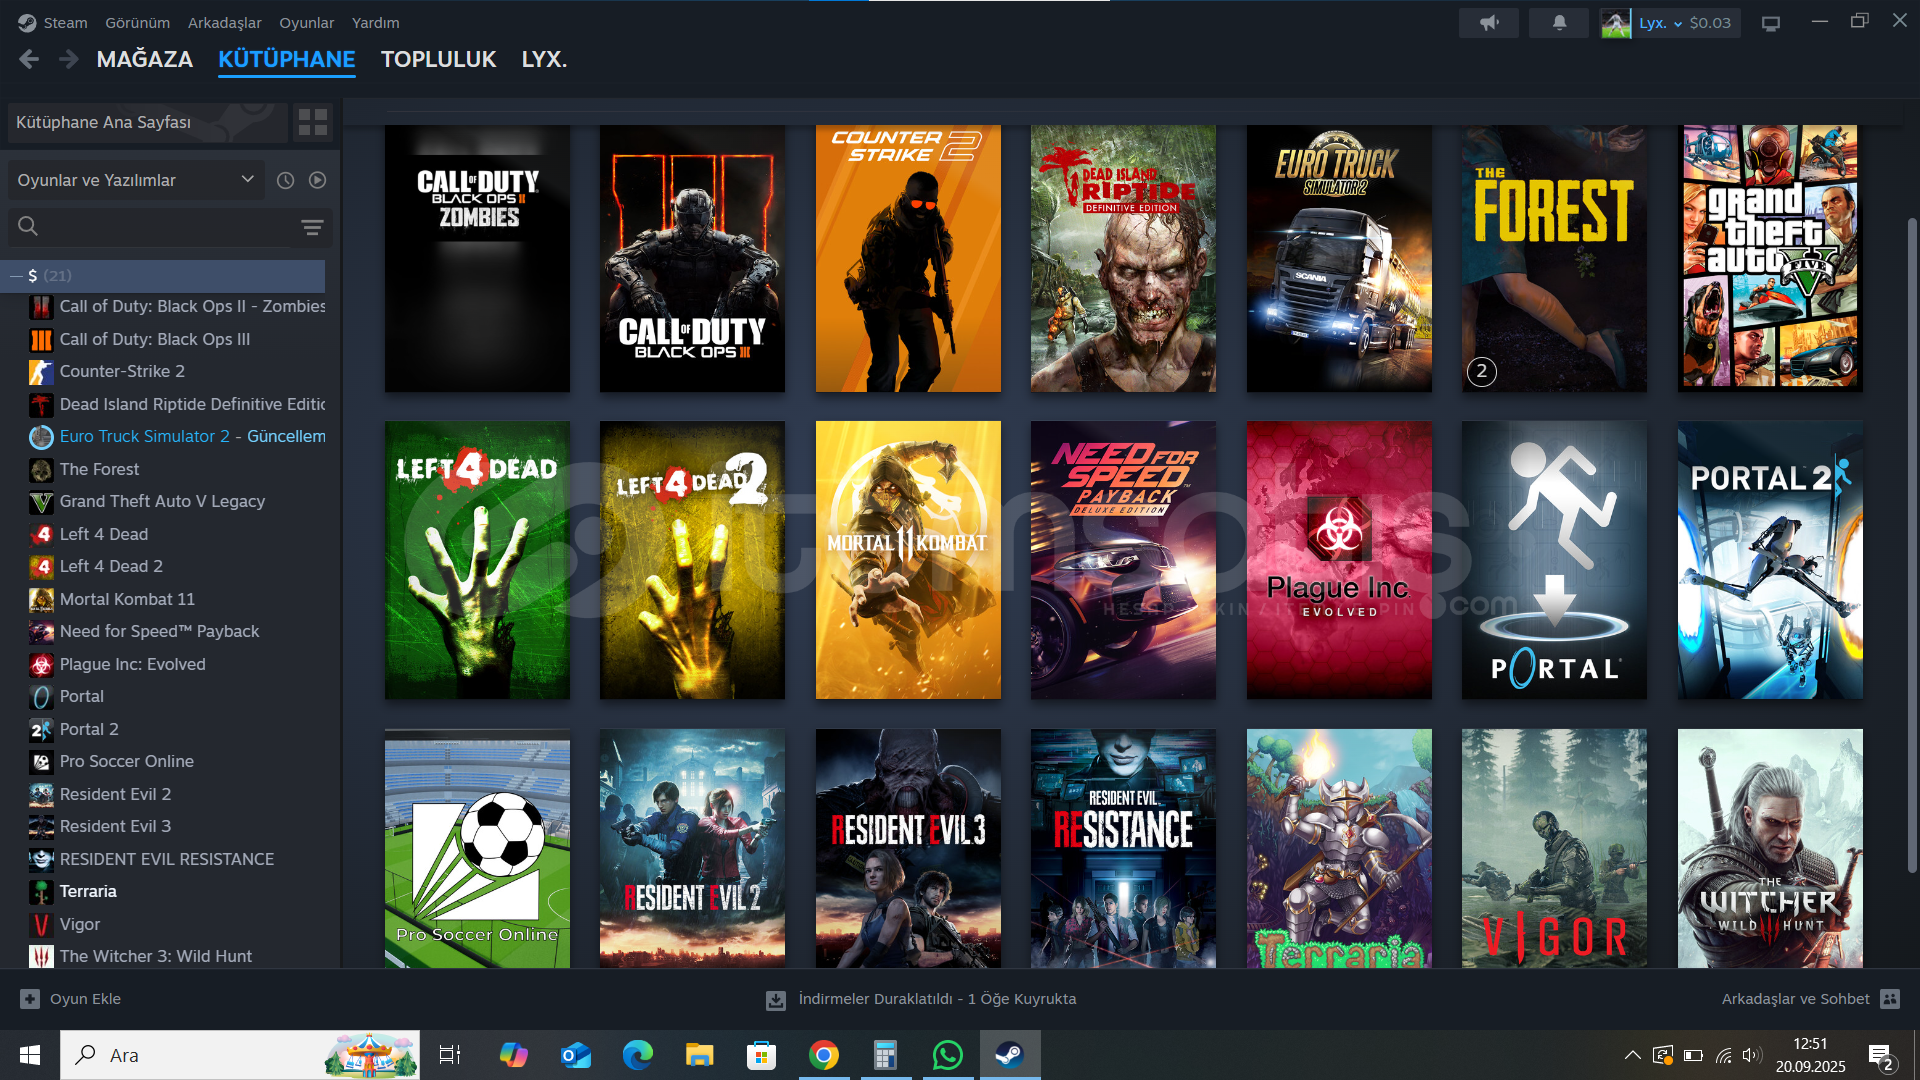Go back with the left arrow
This screenshot has width=1920, height=1080.
point(29,60)
